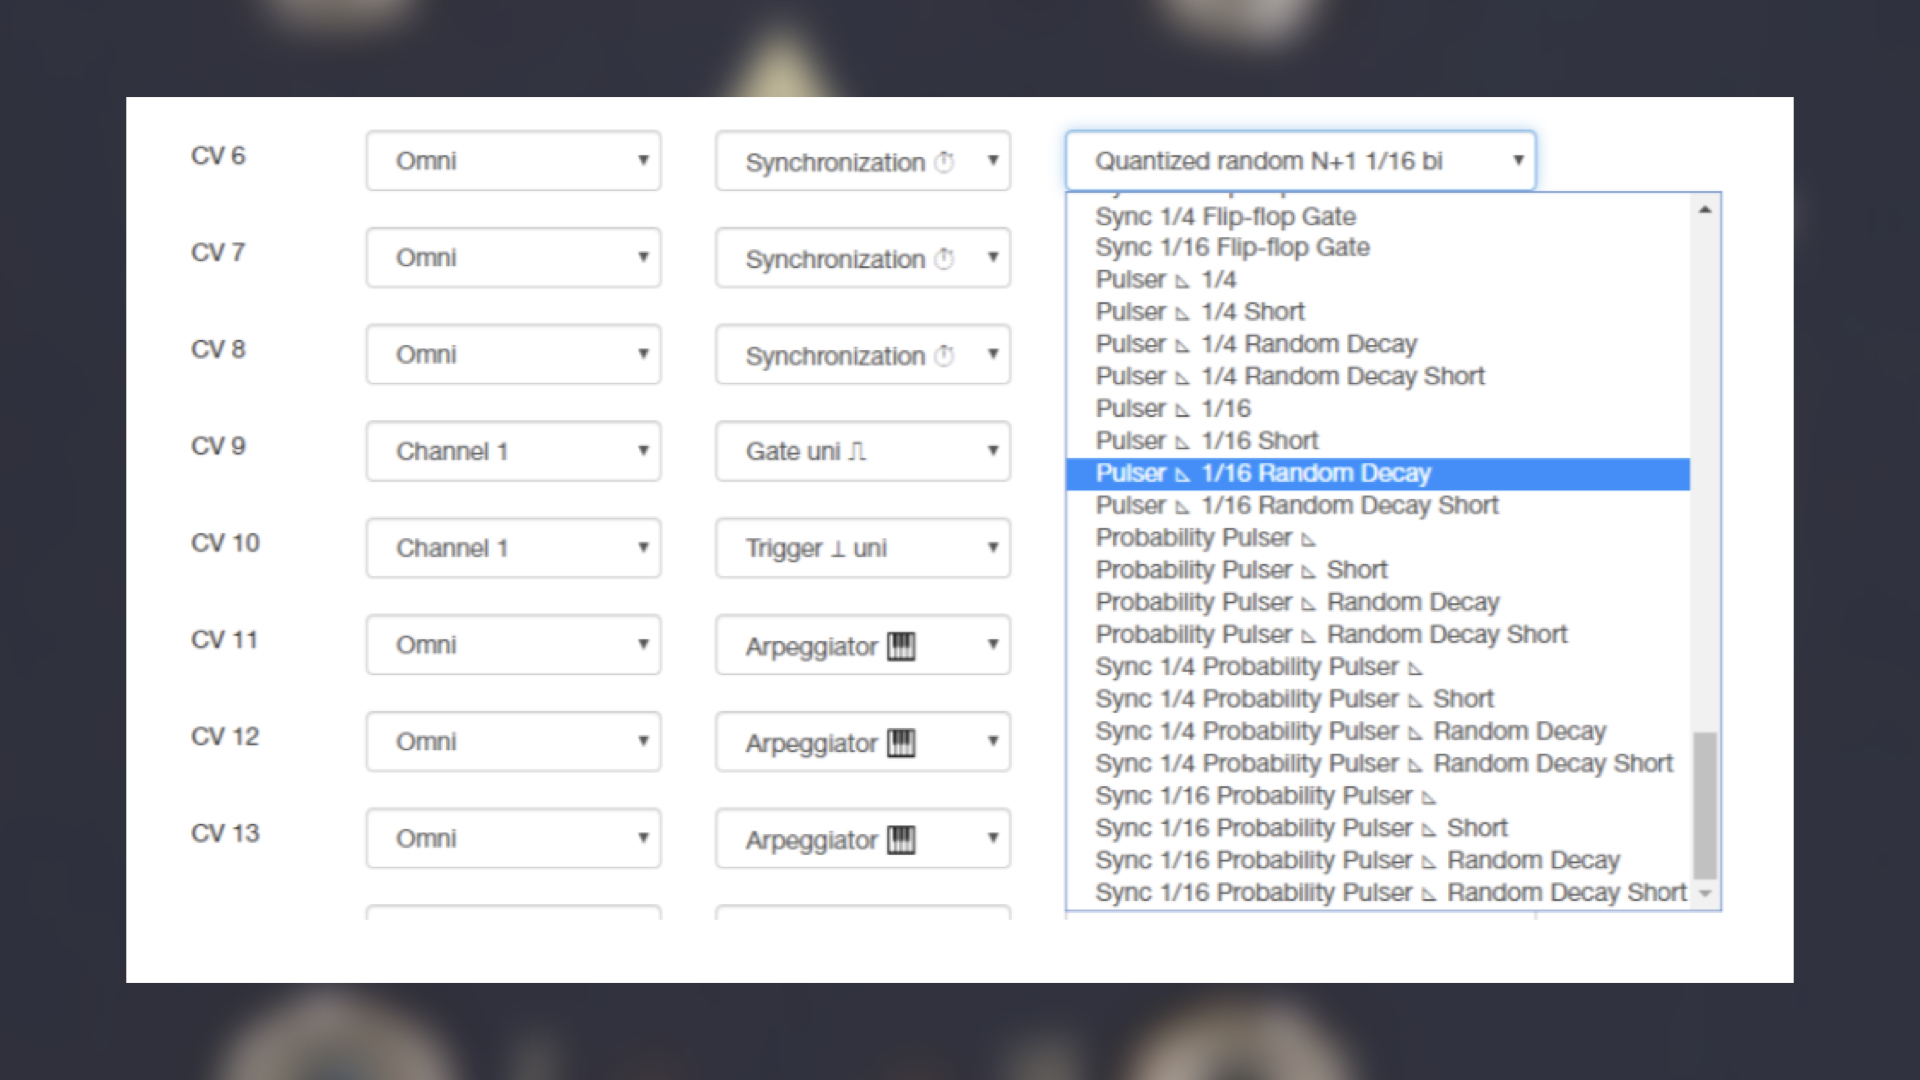This screenshot has width=1920, height=1080.
Task: Open CV 12 Omni channel dropdown
Action: click(513, 741)
